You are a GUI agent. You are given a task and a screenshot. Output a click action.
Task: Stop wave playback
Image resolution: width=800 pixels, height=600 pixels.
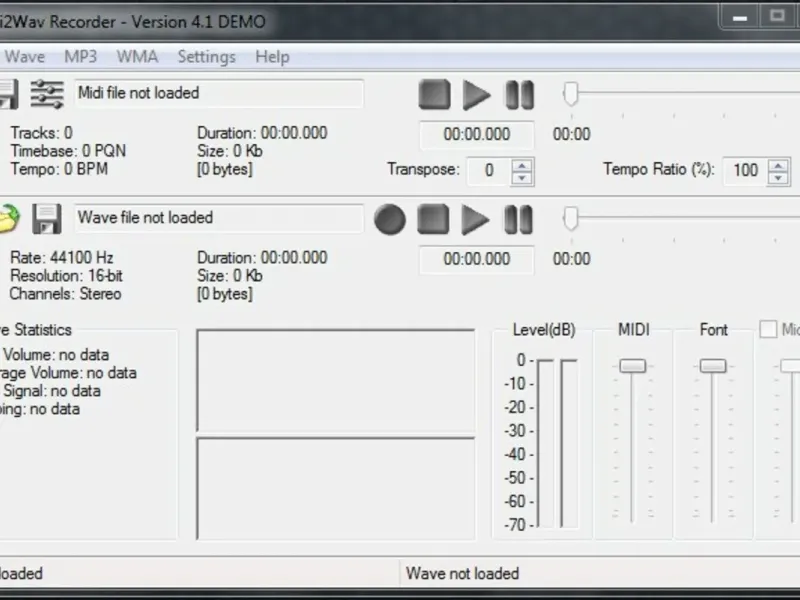[433, 219]
